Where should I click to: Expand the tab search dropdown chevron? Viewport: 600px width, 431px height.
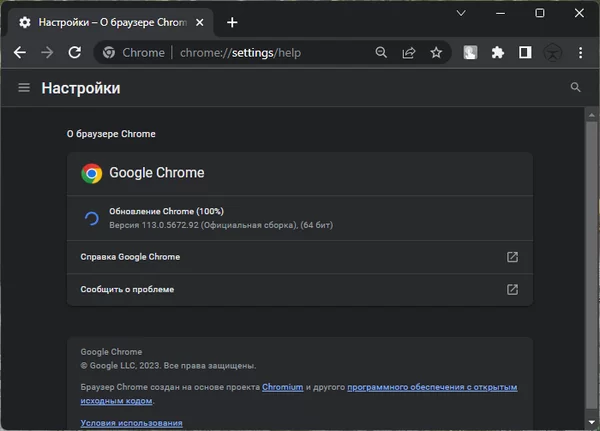(x=461, y=13)
